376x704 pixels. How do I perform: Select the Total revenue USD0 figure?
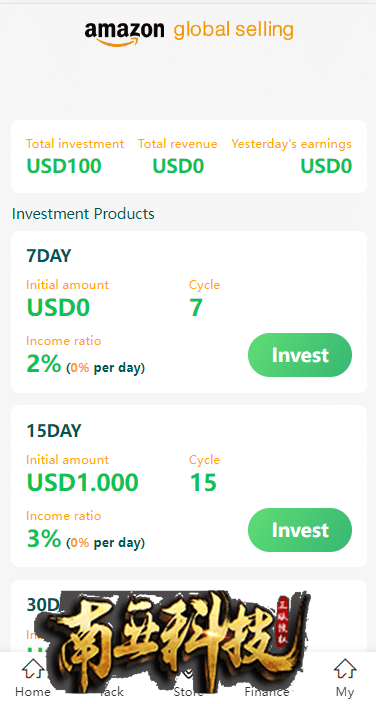(x=178, y=167)
